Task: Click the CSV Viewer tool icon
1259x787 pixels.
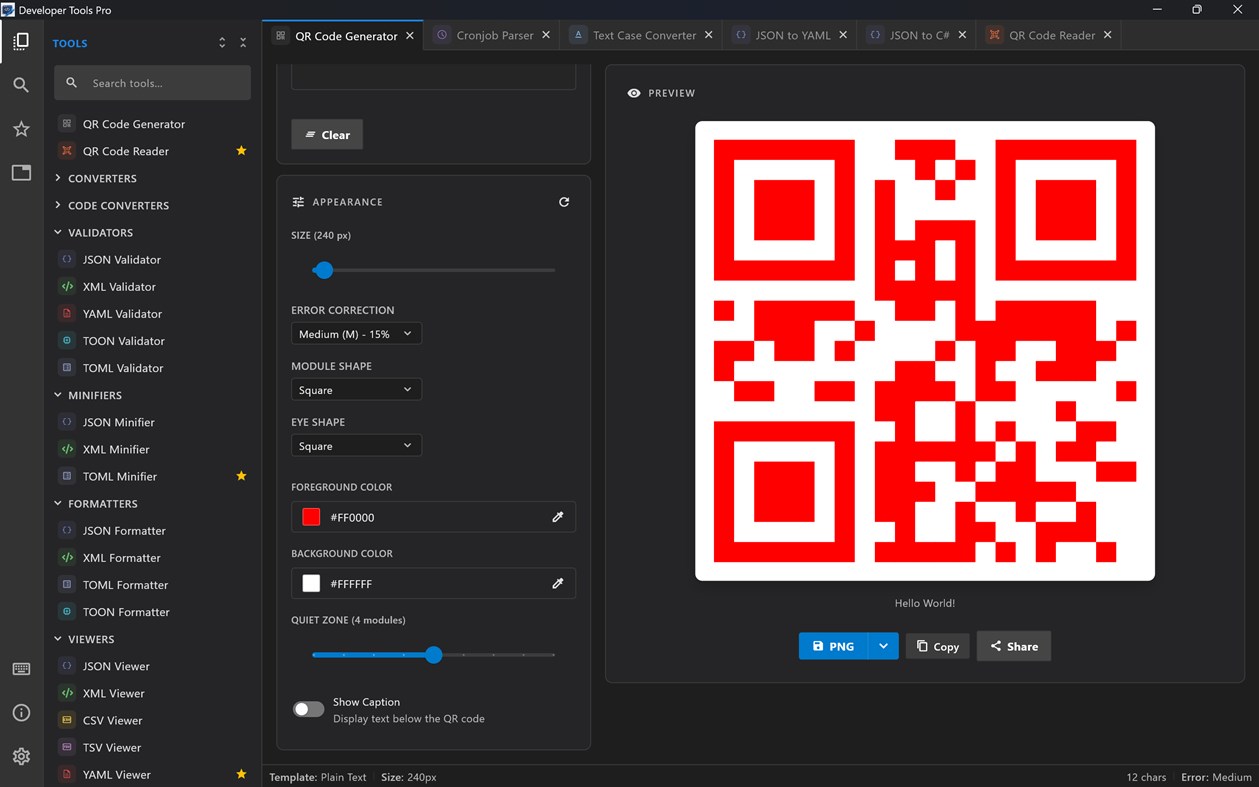Action: tap(67, 720)
